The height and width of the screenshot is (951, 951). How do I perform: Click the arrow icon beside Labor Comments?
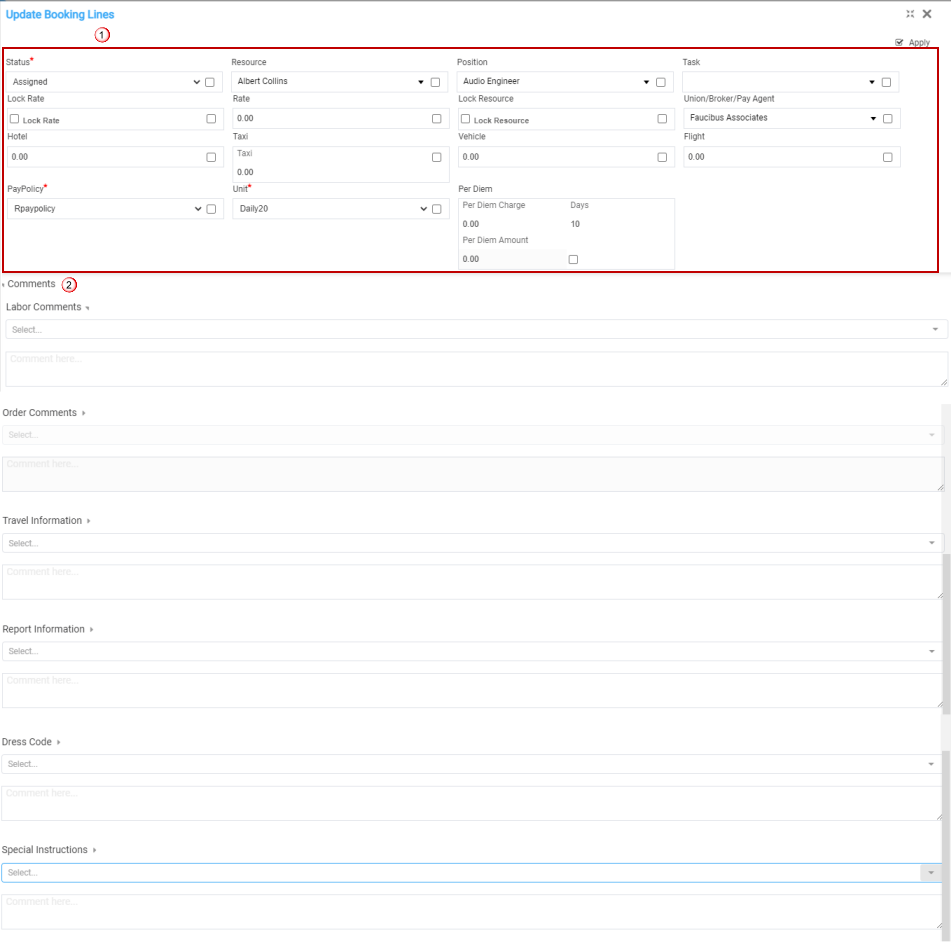click(88, 308)
